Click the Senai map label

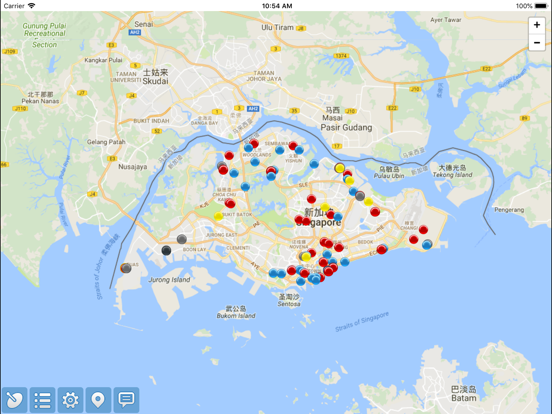[144, 24]
